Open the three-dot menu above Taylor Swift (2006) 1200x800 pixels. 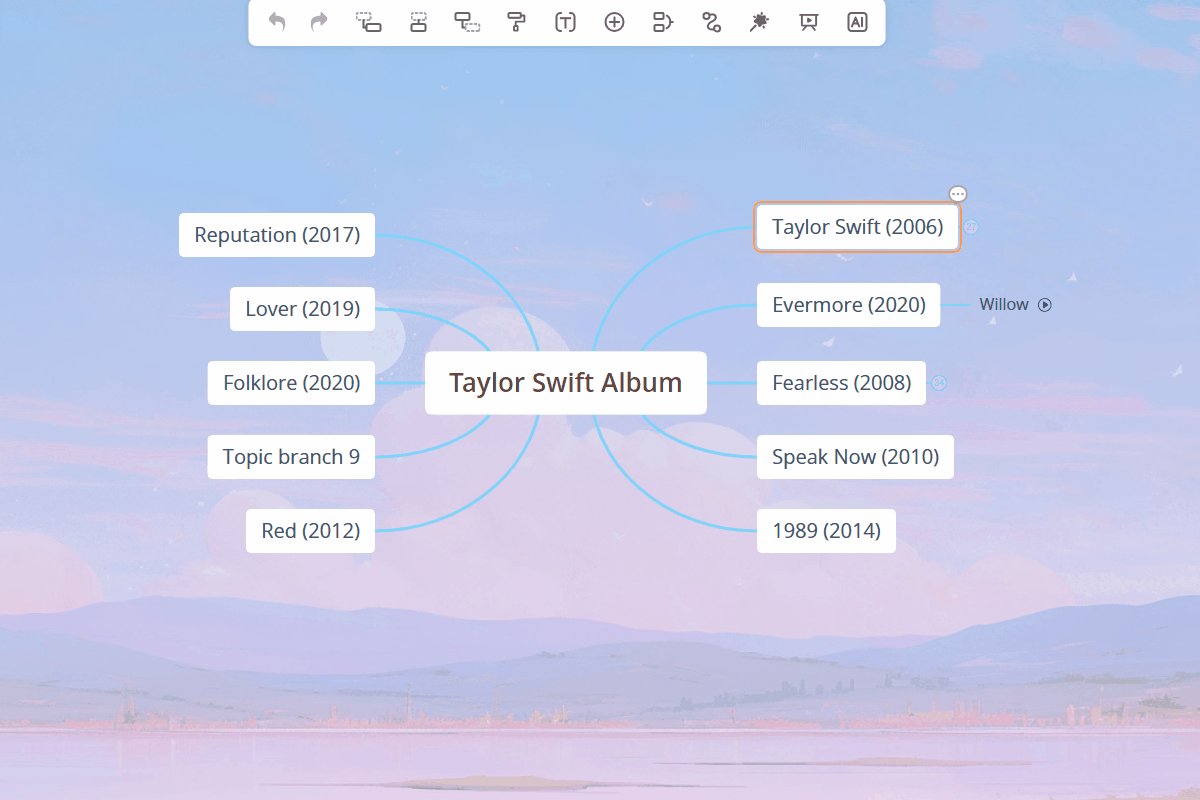click(x=958, y=194)
